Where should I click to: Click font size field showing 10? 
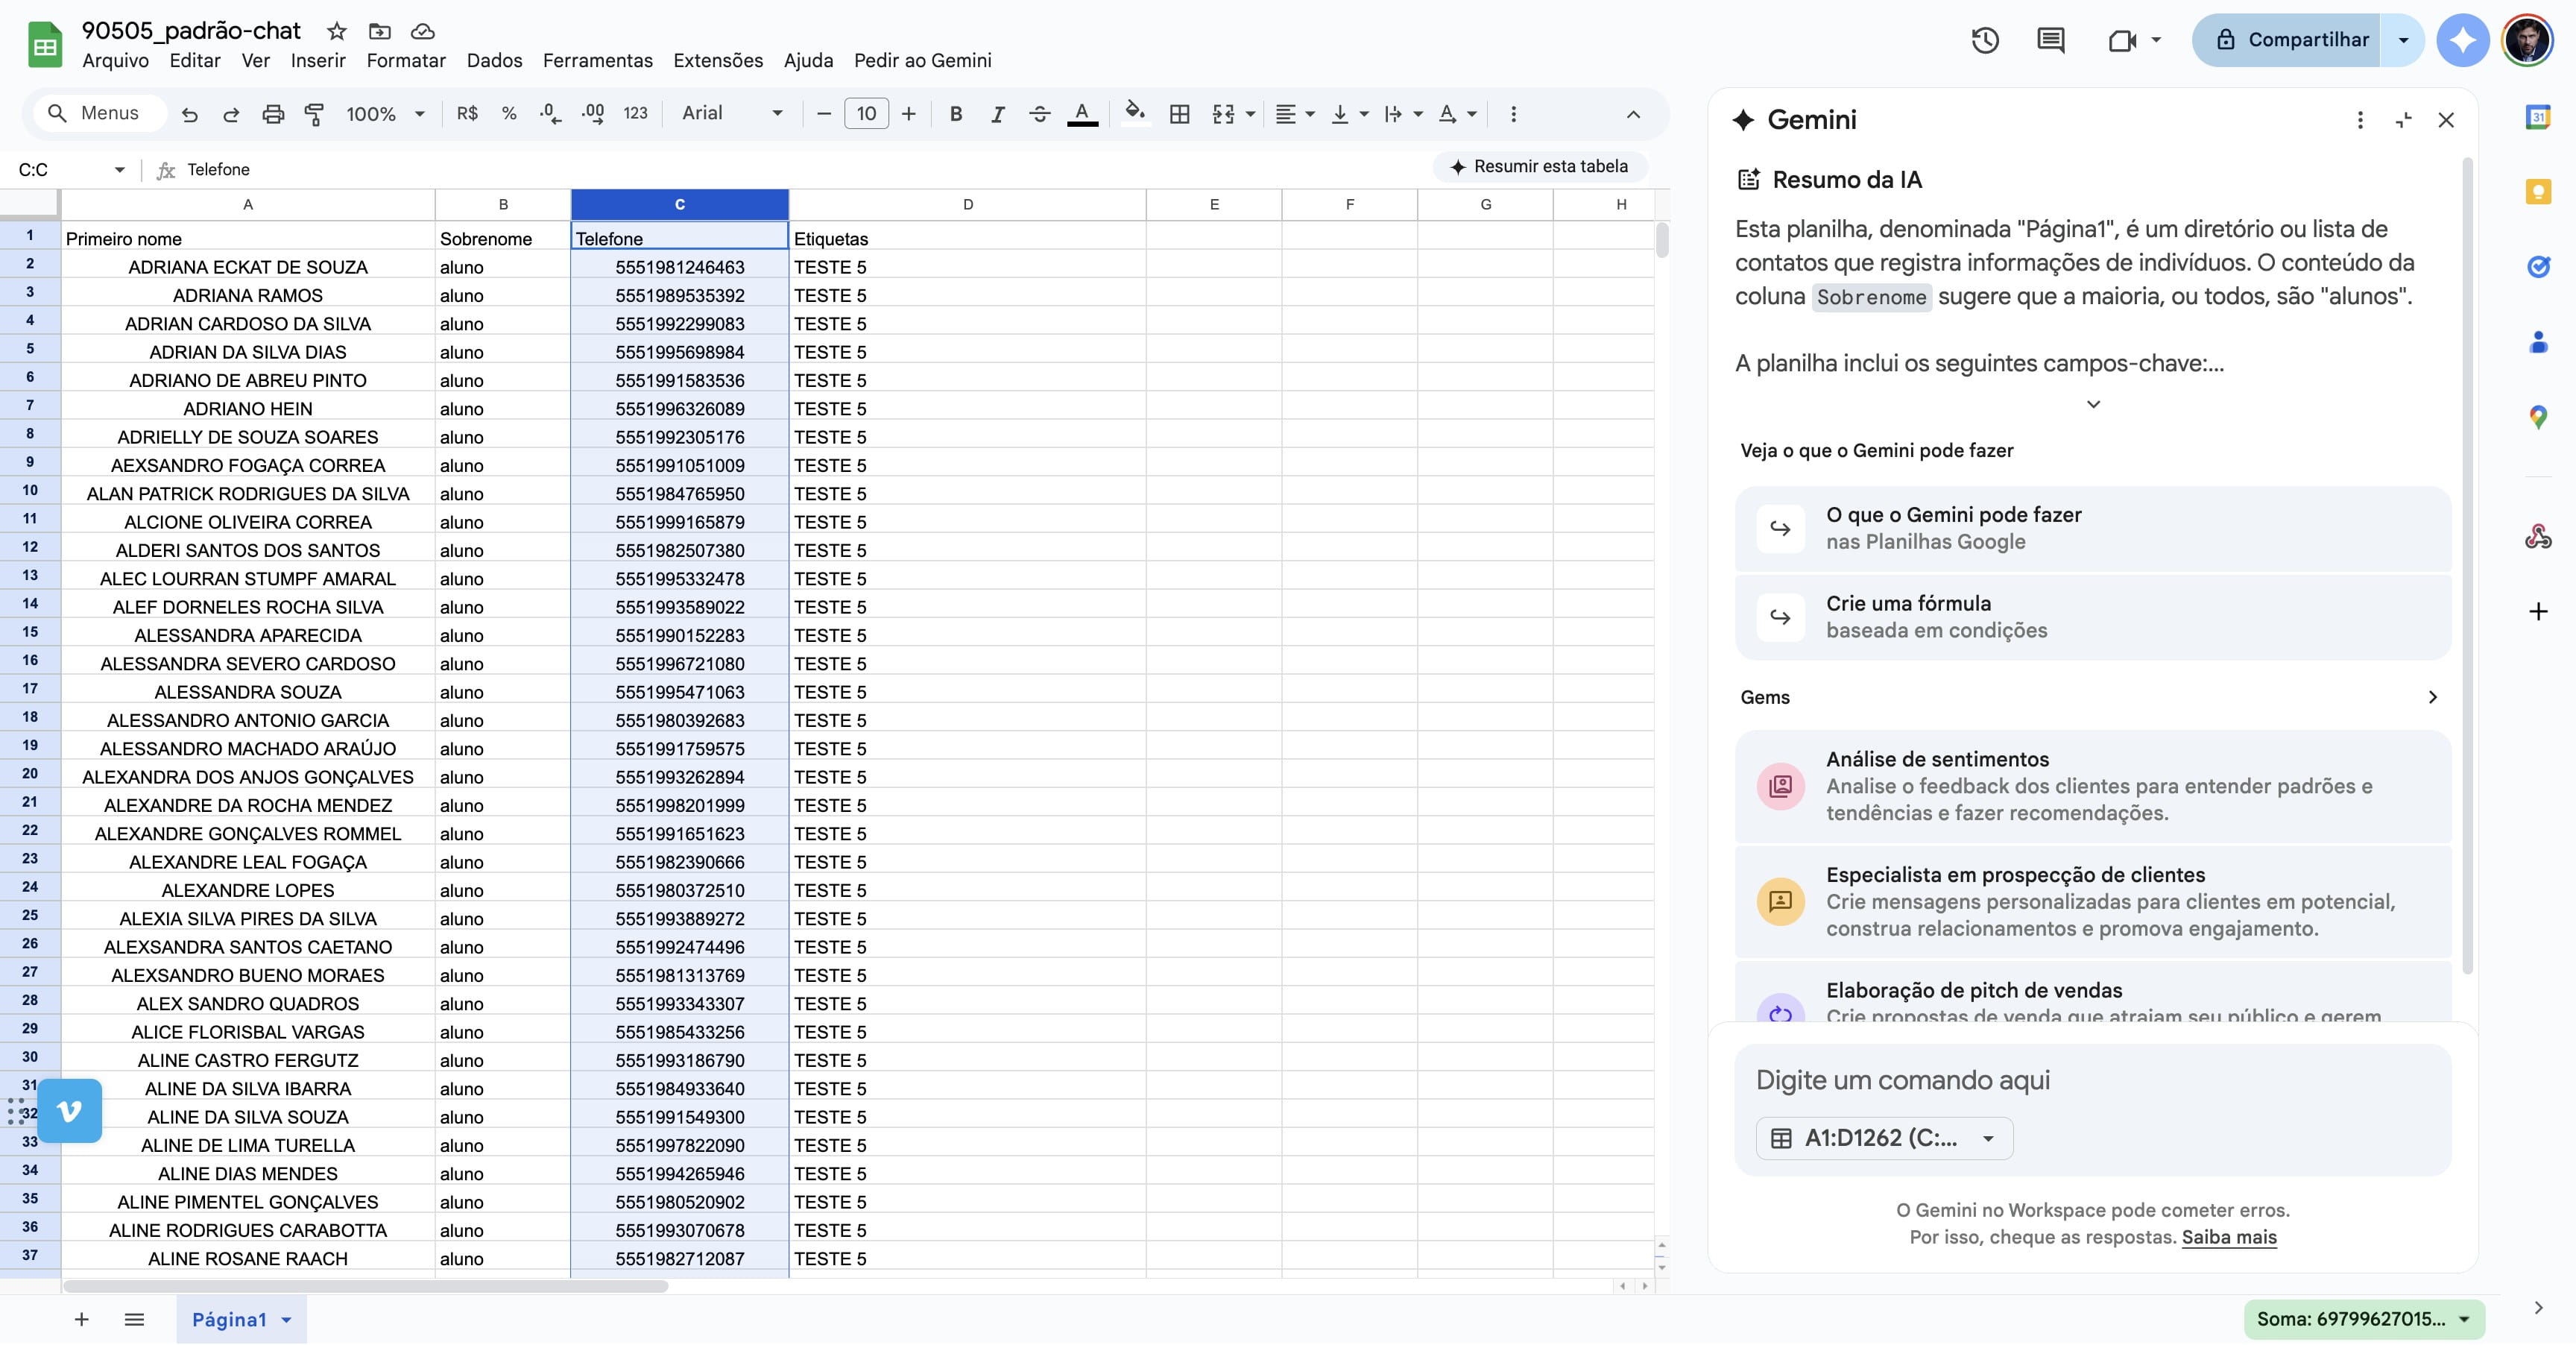coord(866,114)
